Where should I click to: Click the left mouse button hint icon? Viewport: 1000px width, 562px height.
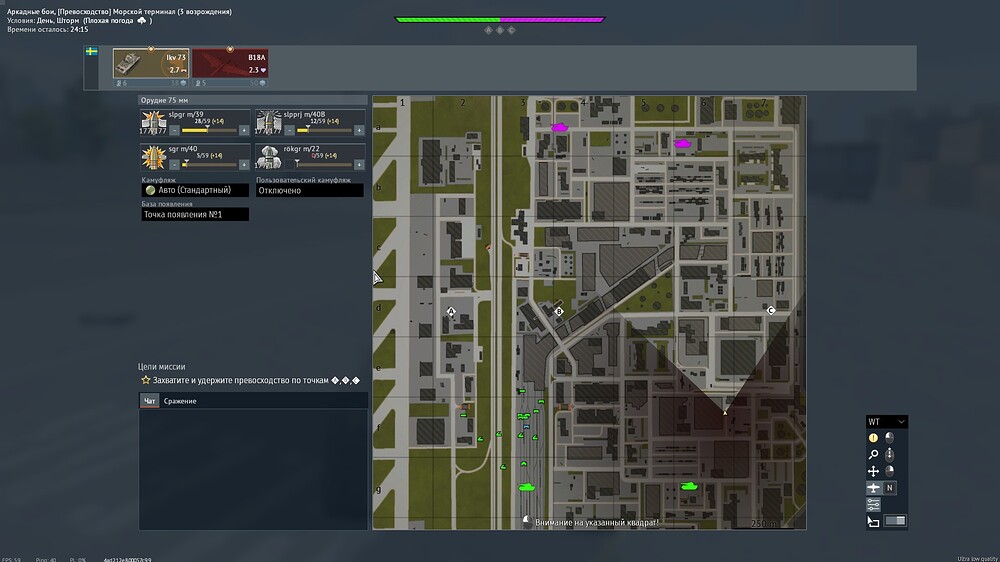pyautogui.click(x=889, y=438)
